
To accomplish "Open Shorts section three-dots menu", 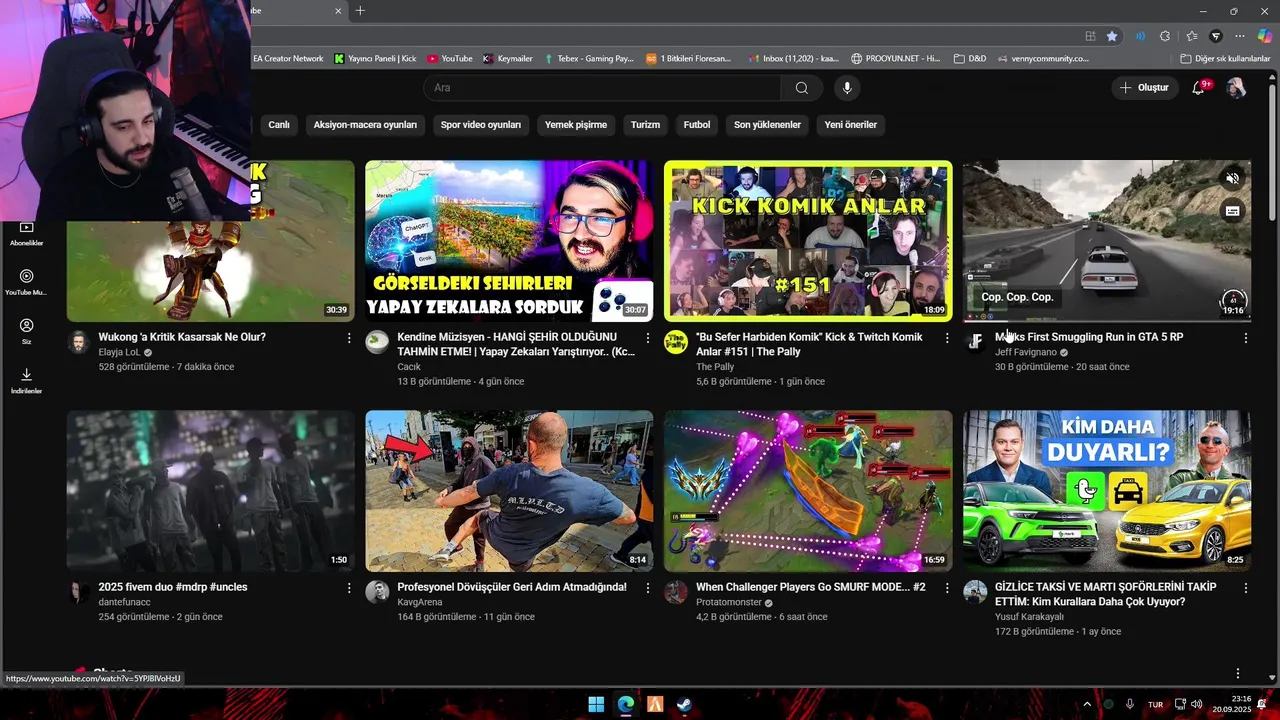I will click(1237, 673).
